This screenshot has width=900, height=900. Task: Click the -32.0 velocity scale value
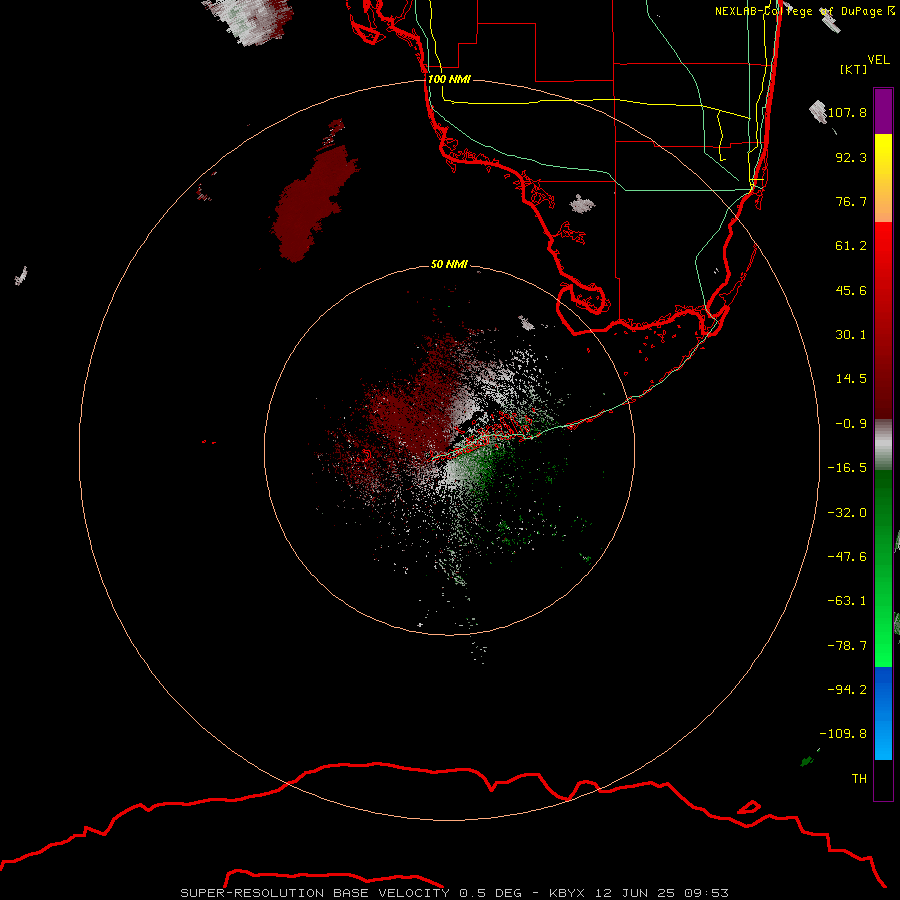click(847, 513)
